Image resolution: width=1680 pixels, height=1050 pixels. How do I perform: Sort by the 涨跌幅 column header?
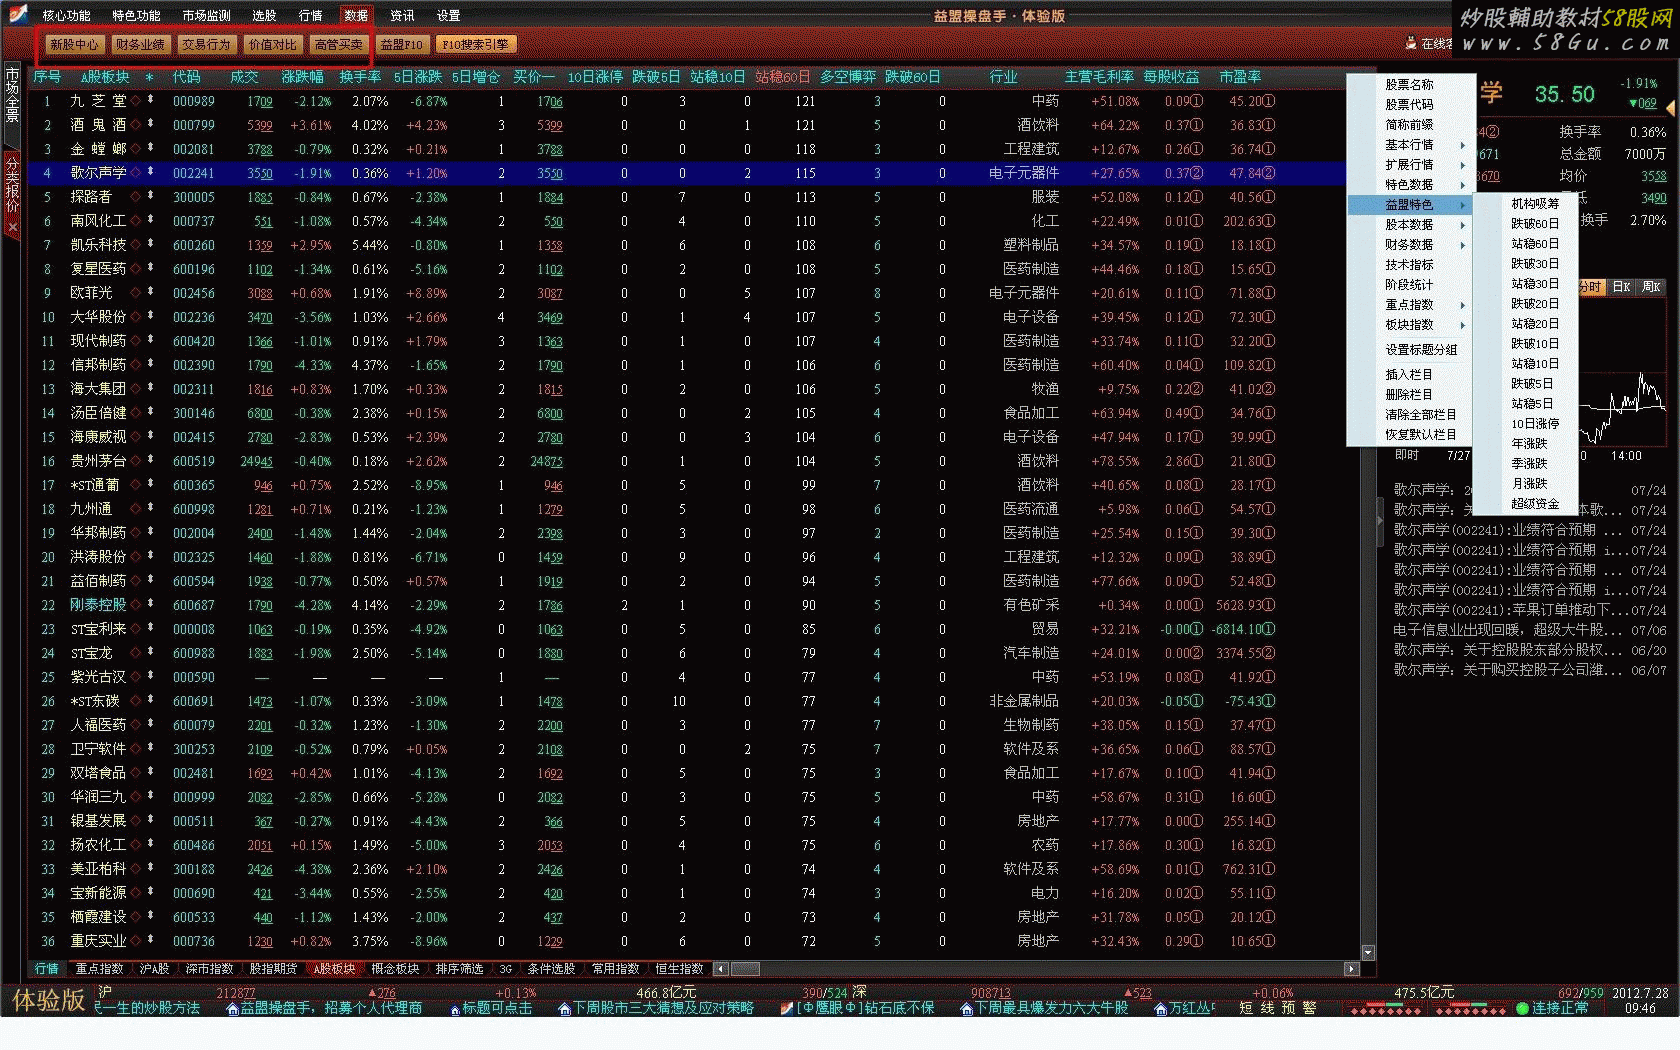[302, 77]
